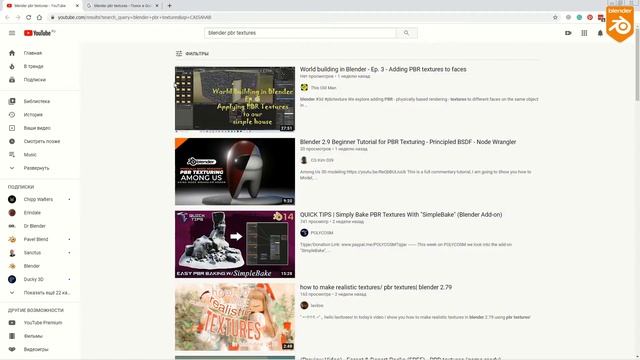The width and height of the screenshot is (640, 360).
Task: Go forward in browser
Action: tap(18, 18)
